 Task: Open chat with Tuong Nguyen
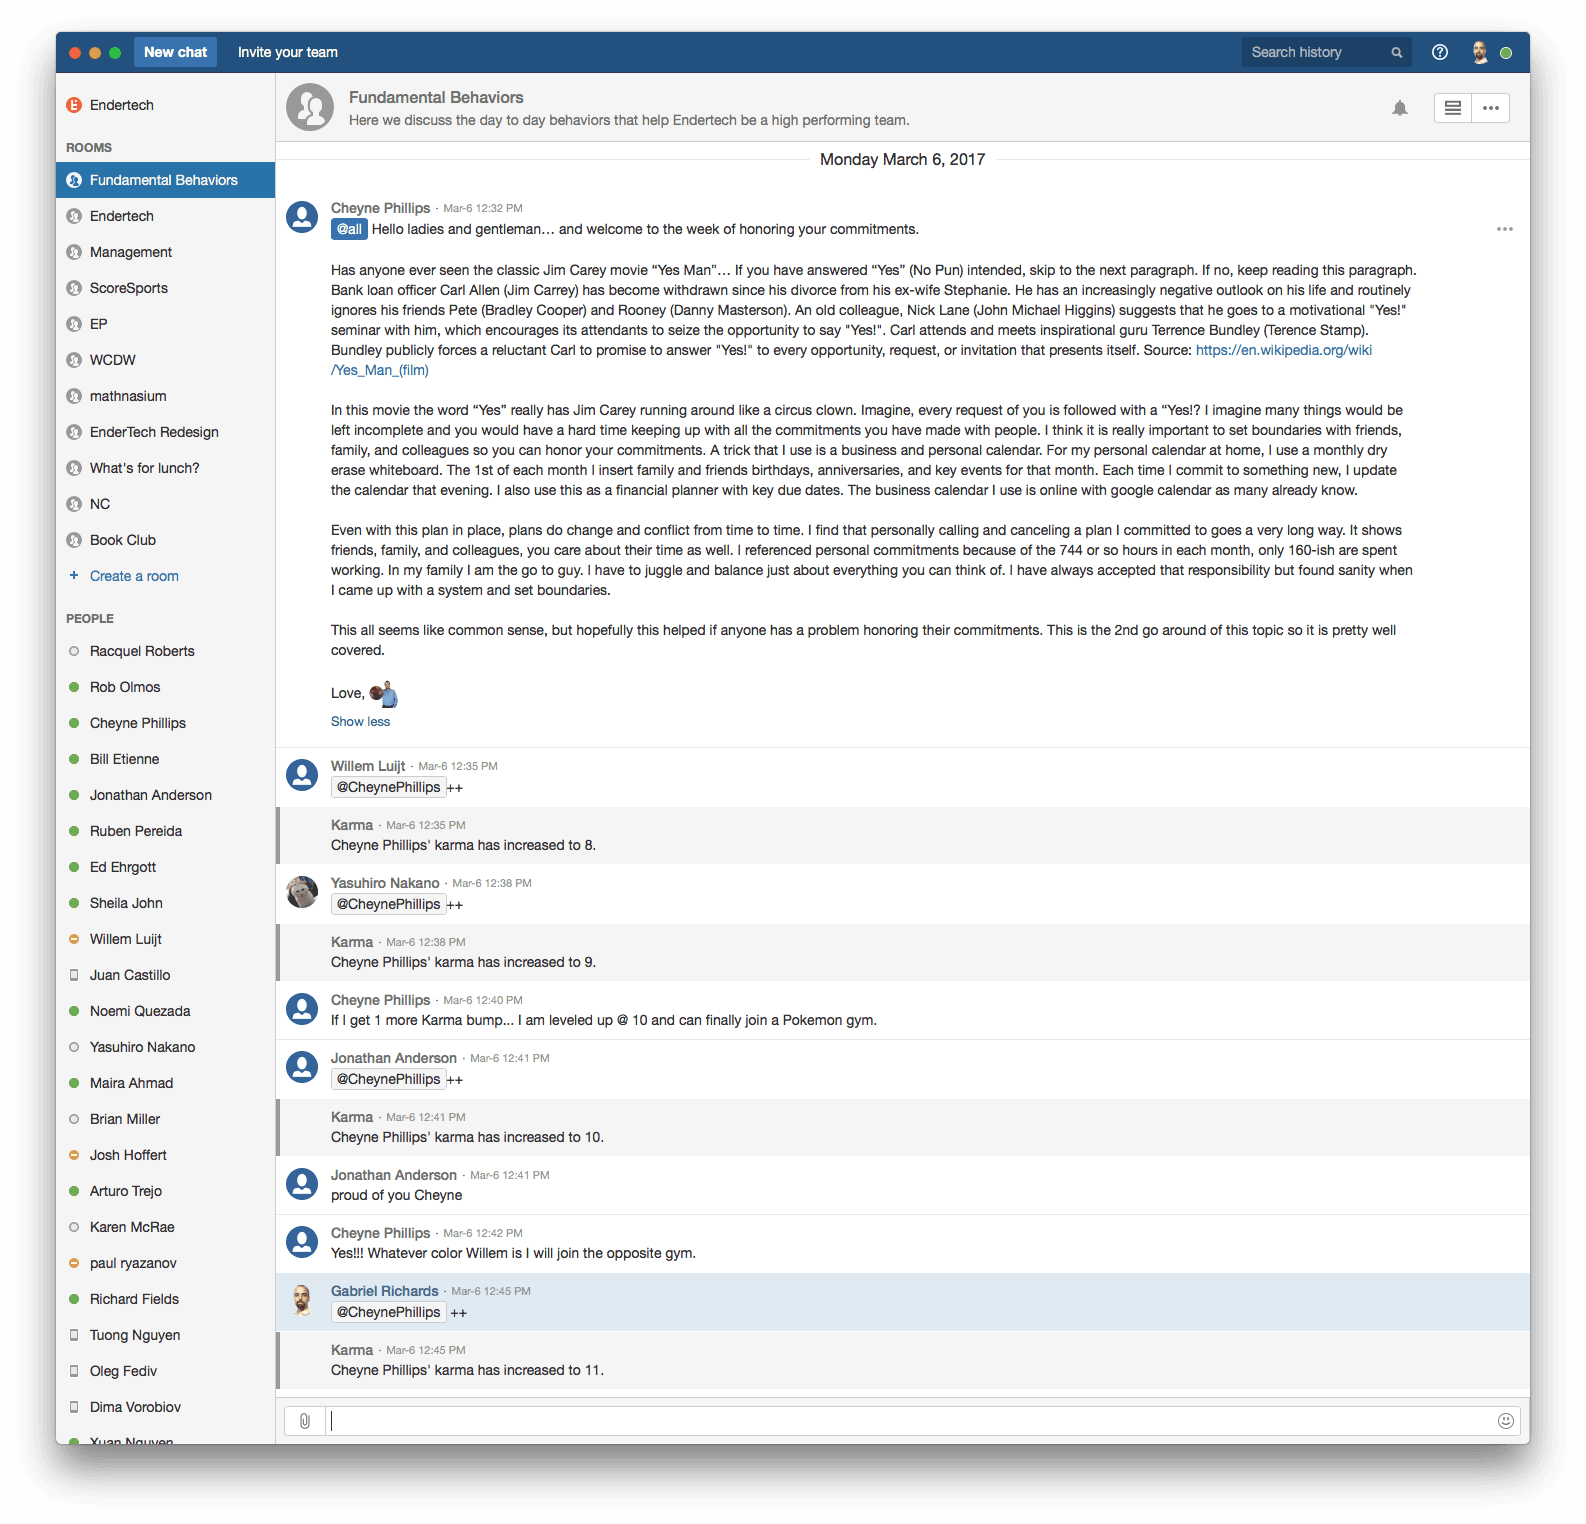165,1335
